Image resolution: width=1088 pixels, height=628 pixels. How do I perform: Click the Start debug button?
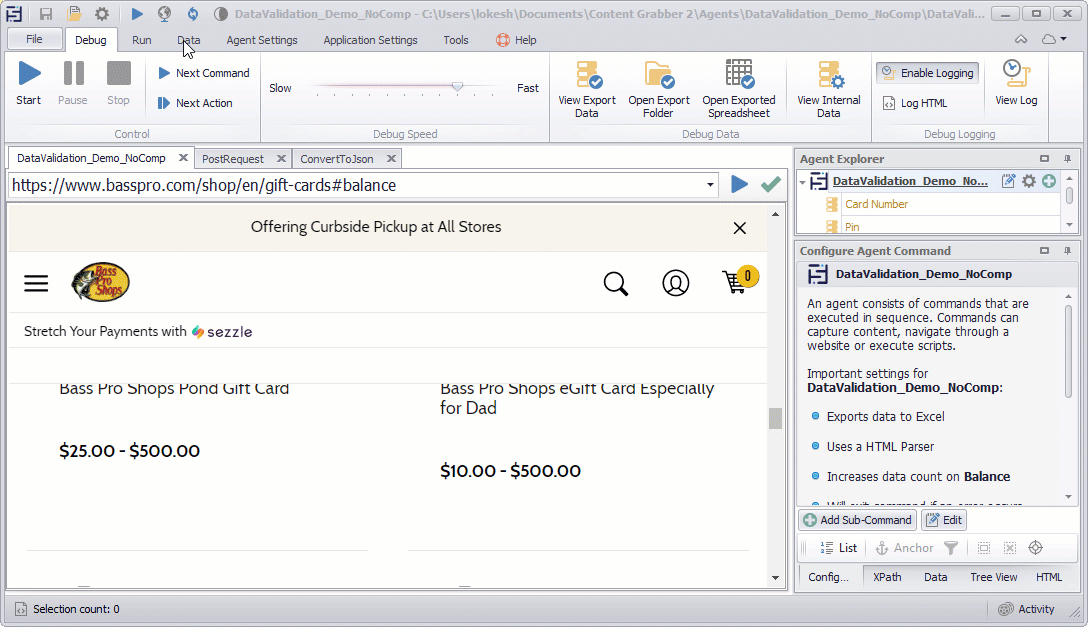click(29, 83)
